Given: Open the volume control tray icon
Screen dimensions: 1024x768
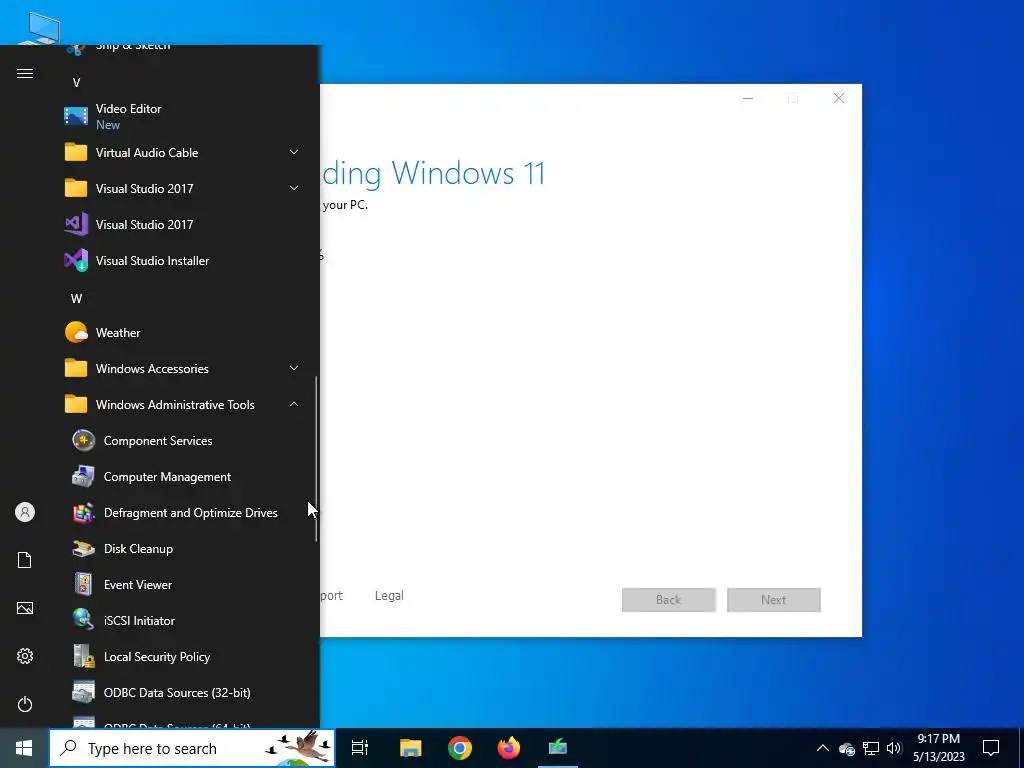Looking at the screenshot, I should 894,748.
